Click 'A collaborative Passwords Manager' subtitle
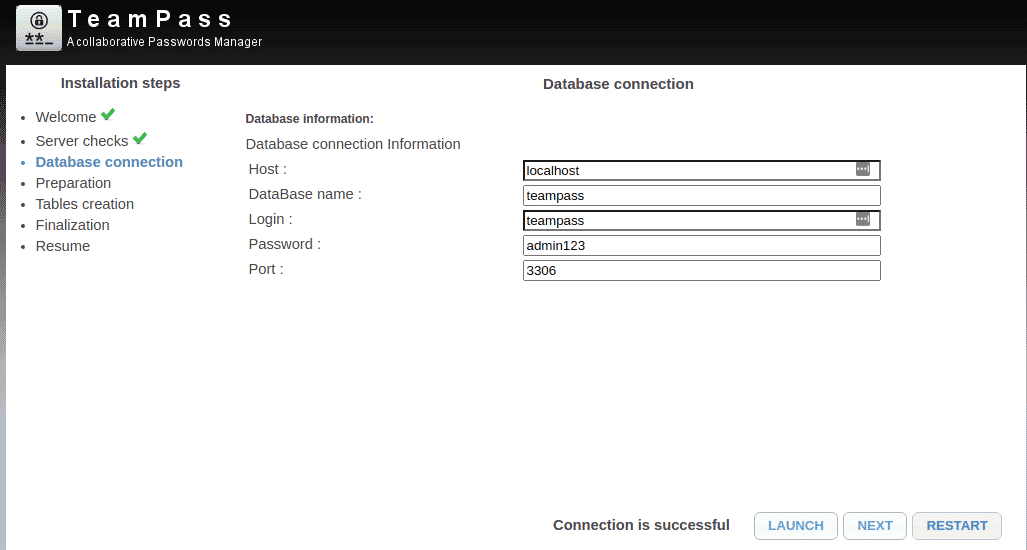 [x=164, y=42]
